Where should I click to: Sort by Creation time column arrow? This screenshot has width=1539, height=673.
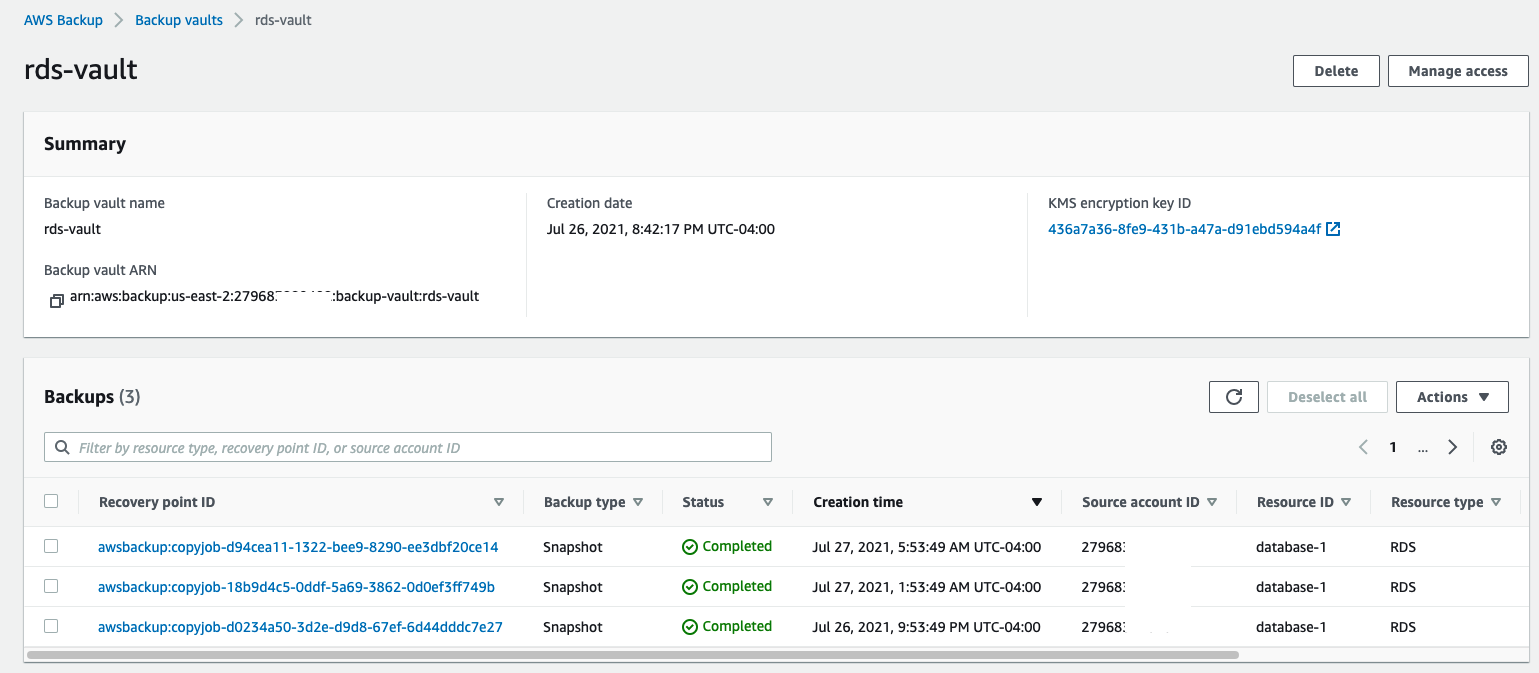click(1037, 502)
